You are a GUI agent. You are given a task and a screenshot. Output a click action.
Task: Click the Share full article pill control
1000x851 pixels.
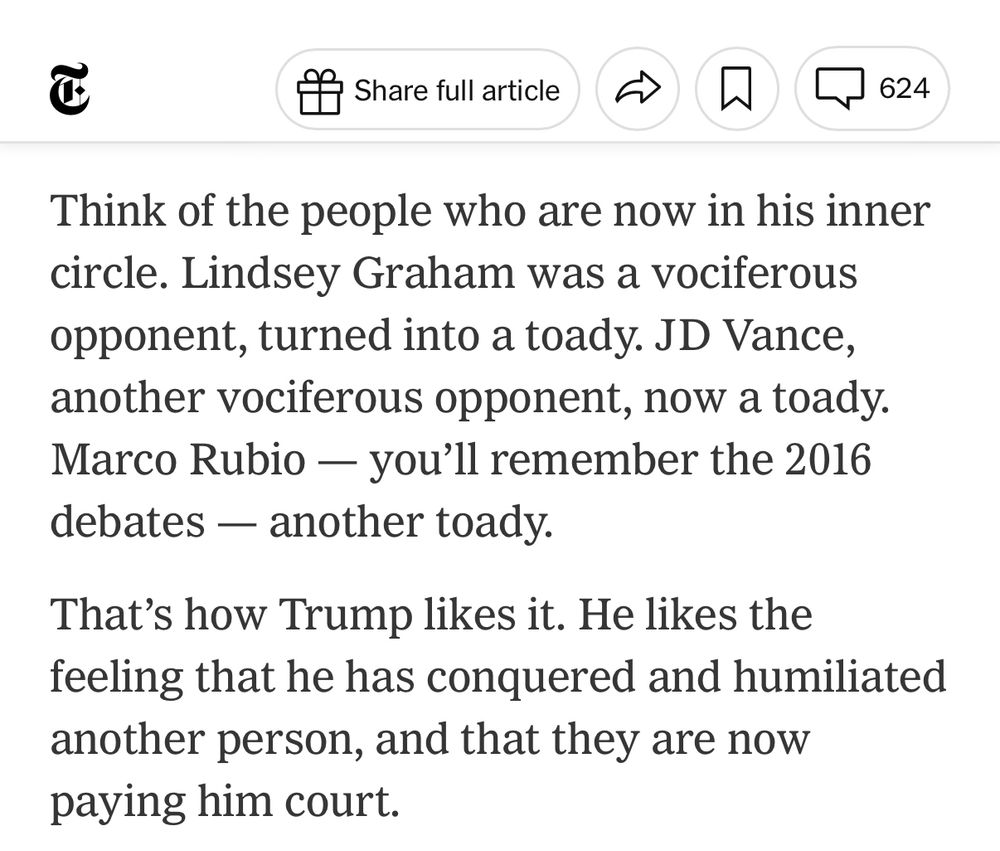point(428,88)
